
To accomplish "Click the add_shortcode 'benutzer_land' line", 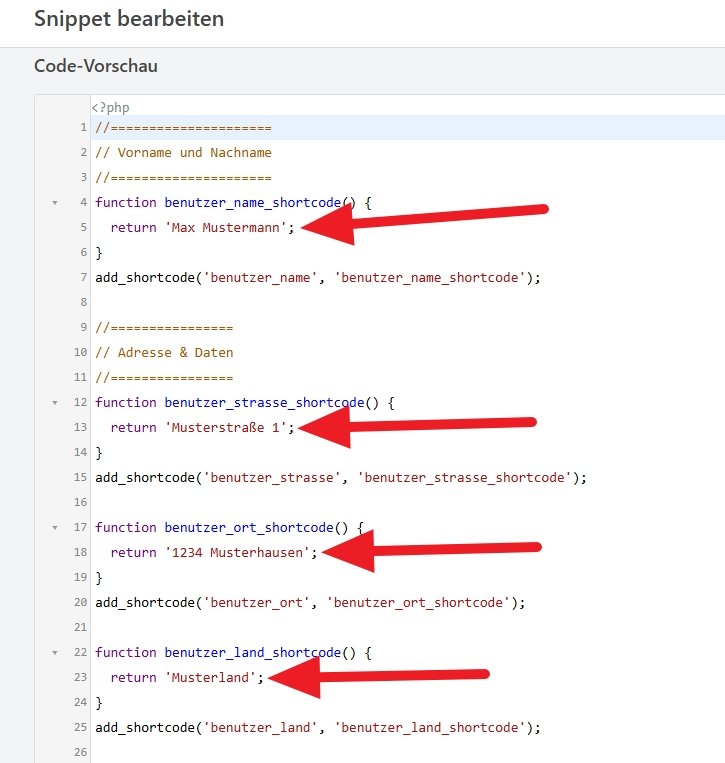I will (317, 728).
